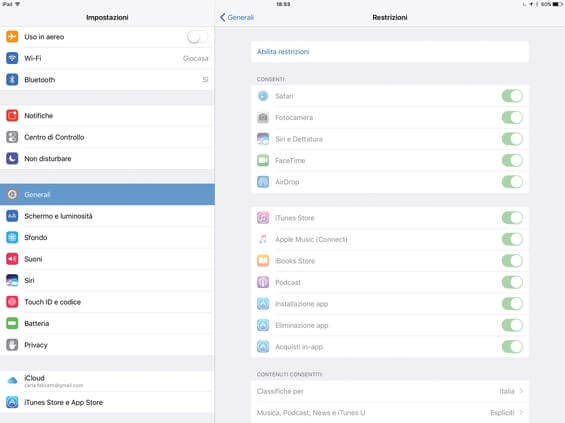Toggle the AirDrop switch
The image size is (565, 423).
click(x=512, y=182)
